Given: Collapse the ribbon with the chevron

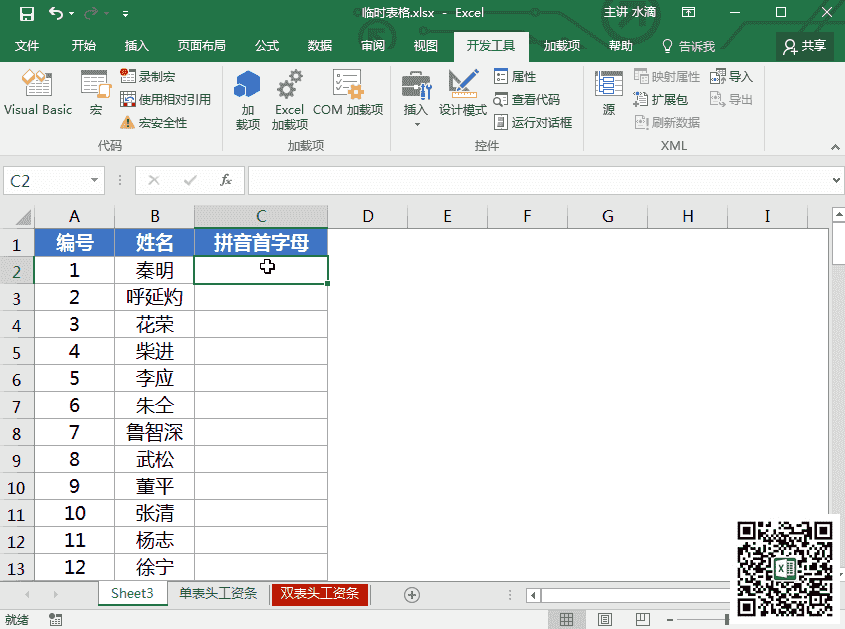Looking at the screenshot, I should [835, 147].
